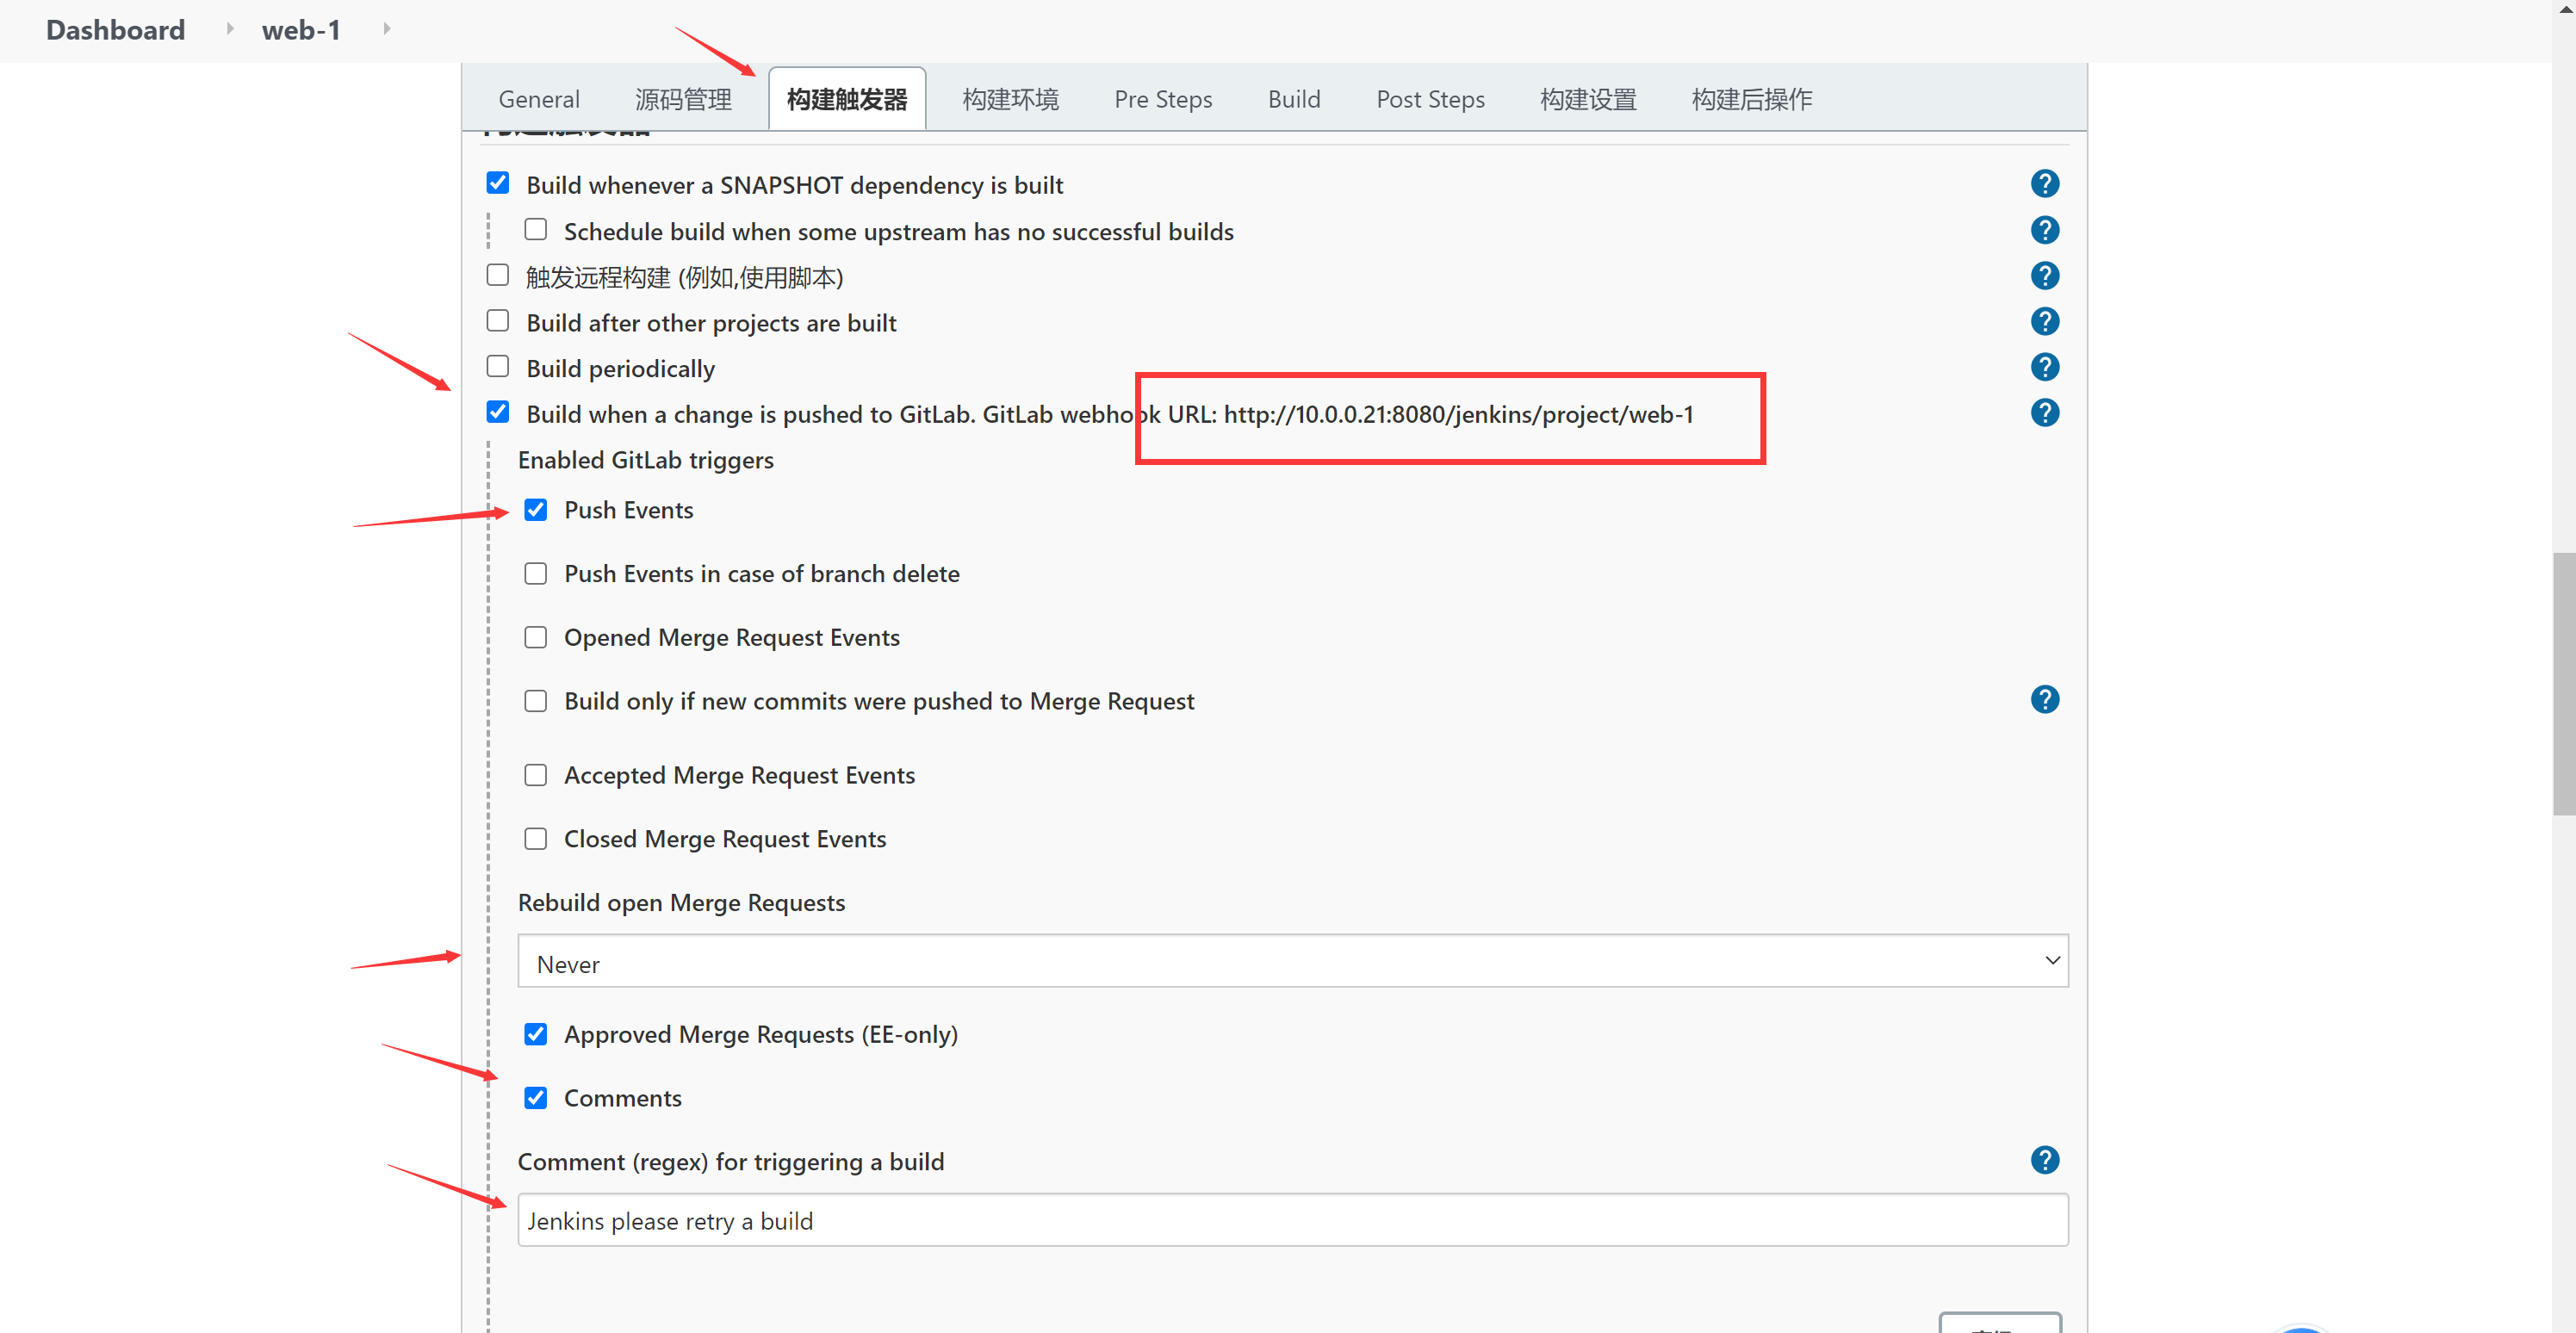This screenshot has width=2576, height=1333.
Task: Click help icon beside 触发远程构建 option
Action: 2044,276
